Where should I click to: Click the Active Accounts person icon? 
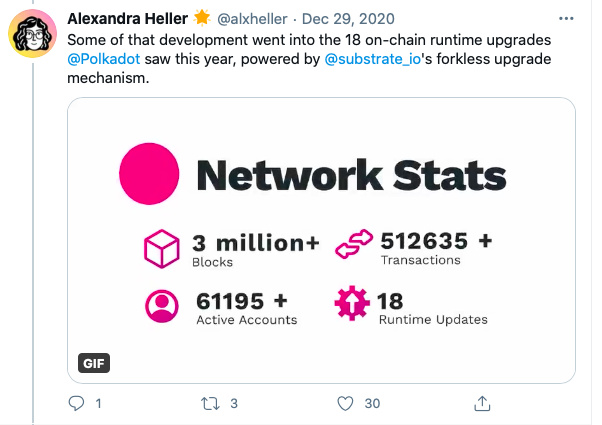[x=162, y=306]
